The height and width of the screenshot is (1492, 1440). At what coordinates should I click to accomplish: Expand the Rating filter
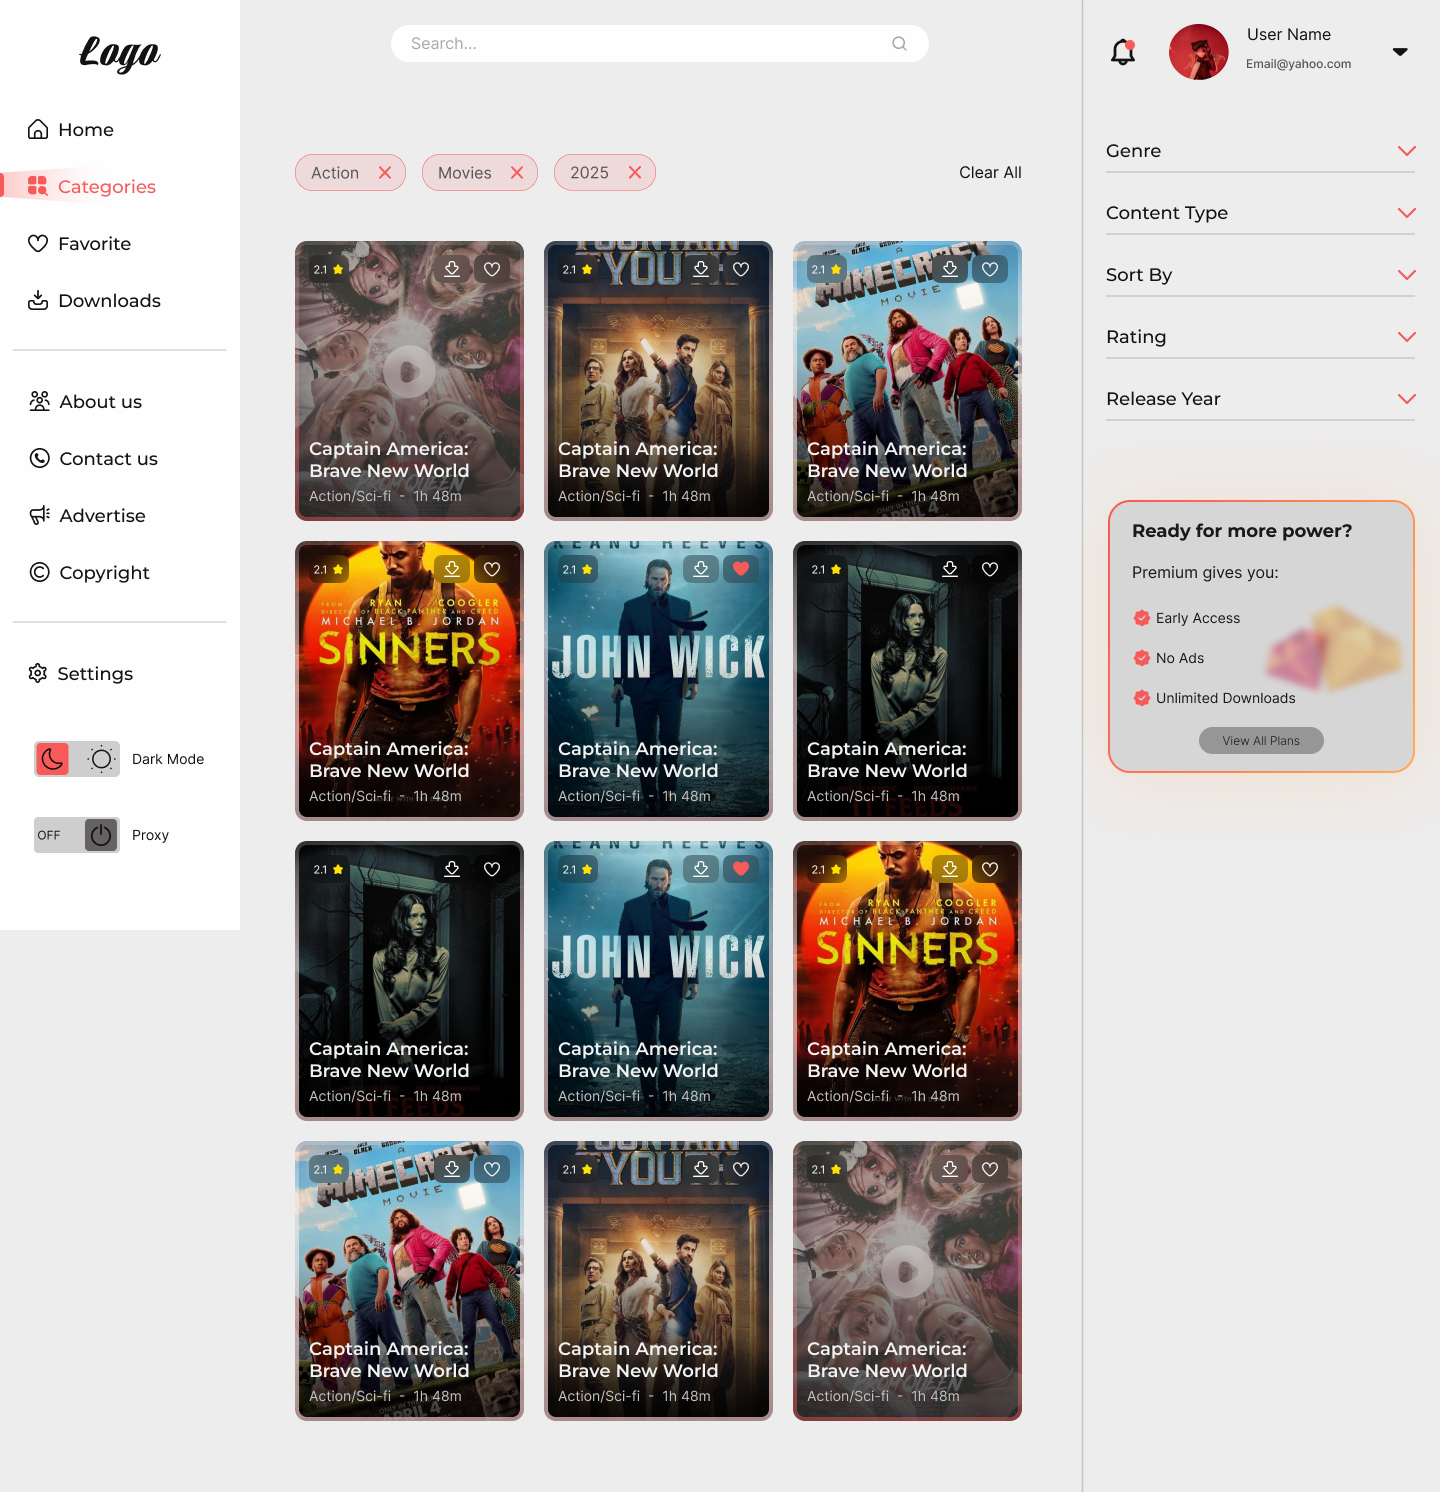point(1260,337)
